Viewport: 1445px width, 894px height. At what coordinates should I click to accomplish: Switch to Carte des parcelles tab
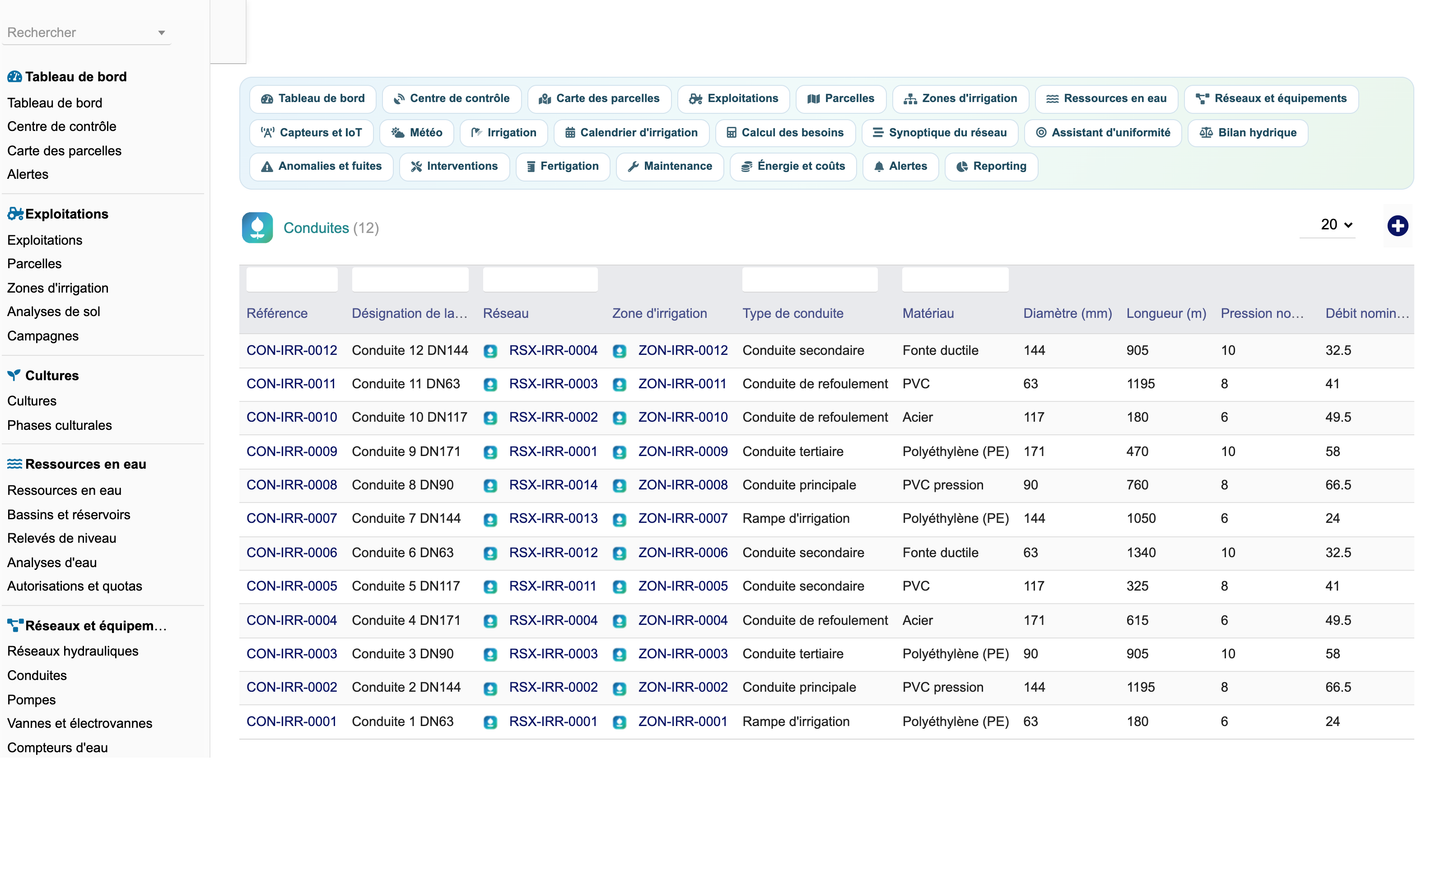[599, 99]
